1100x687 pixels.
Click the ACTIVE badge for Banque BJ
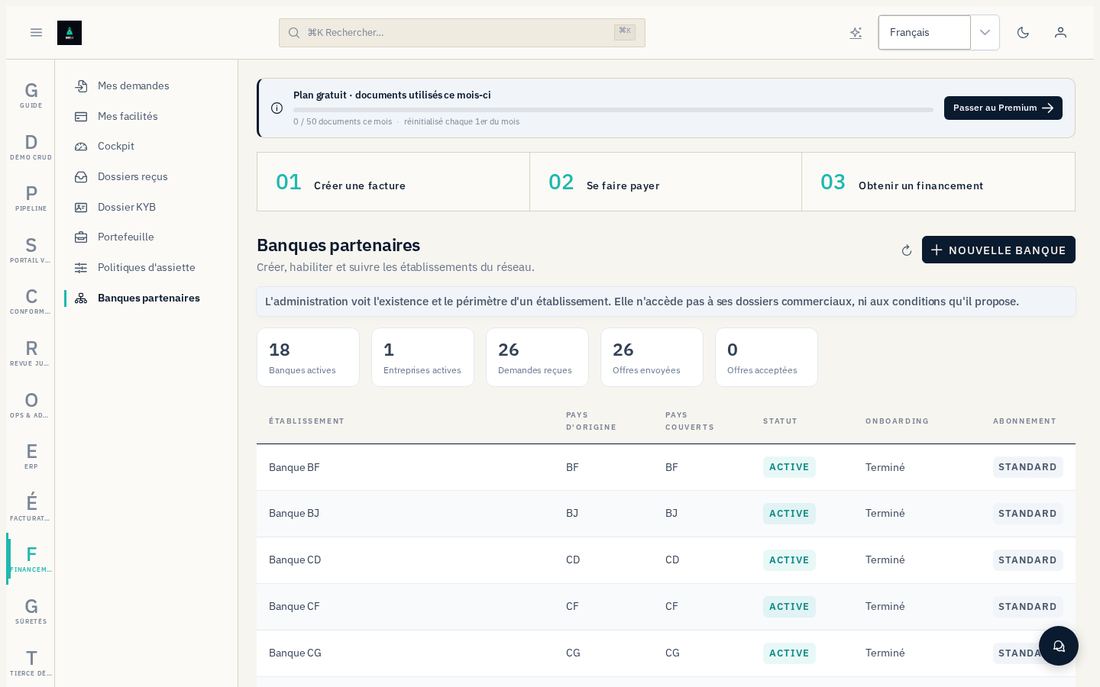point(789,514)
